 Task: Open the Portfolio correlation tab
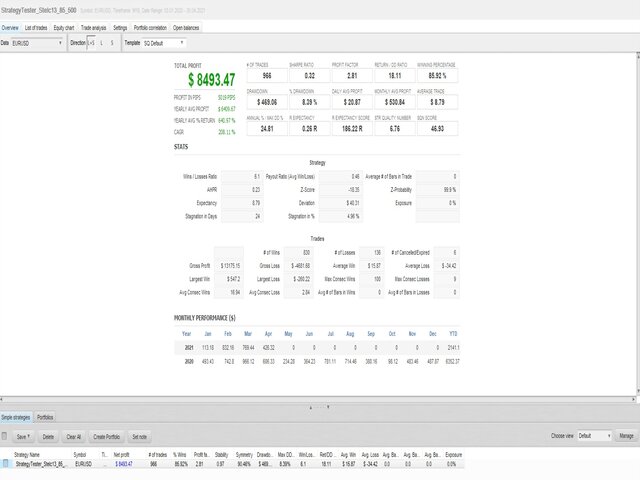(x=150, y=28)
